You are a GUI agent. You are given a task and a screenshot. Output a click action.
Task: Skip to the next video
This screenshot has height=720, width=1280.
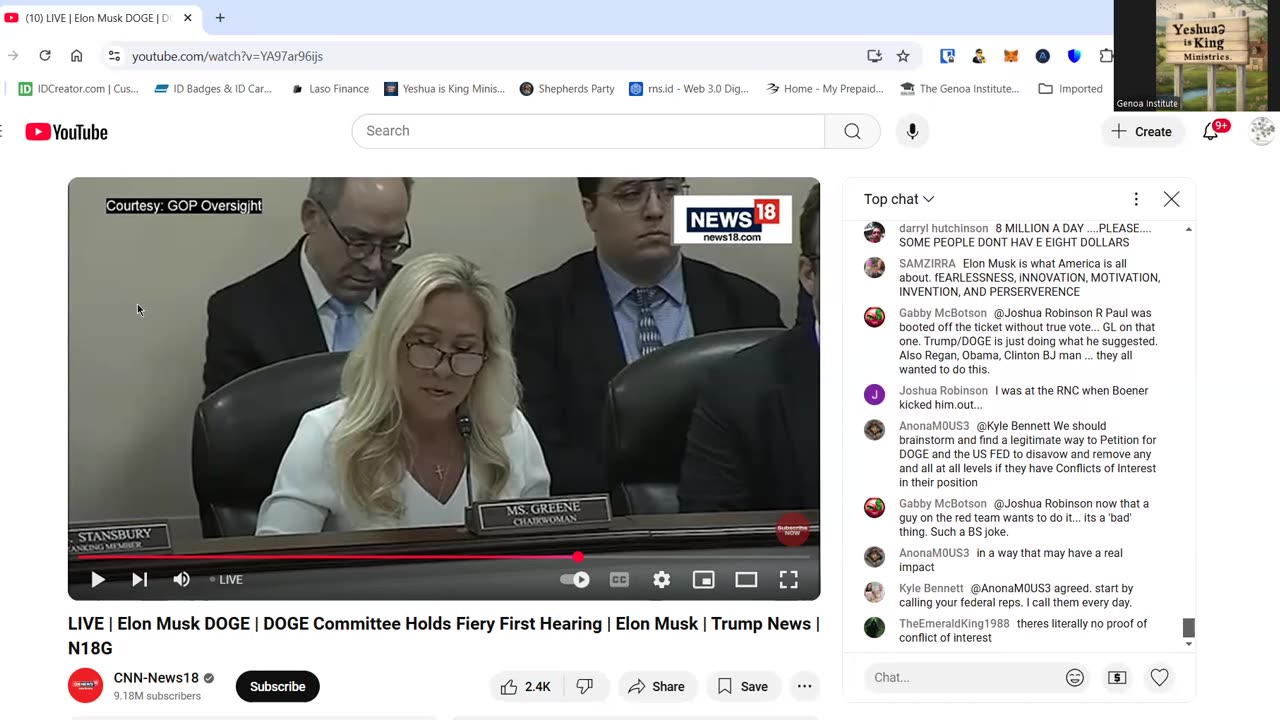click(139, 579)
